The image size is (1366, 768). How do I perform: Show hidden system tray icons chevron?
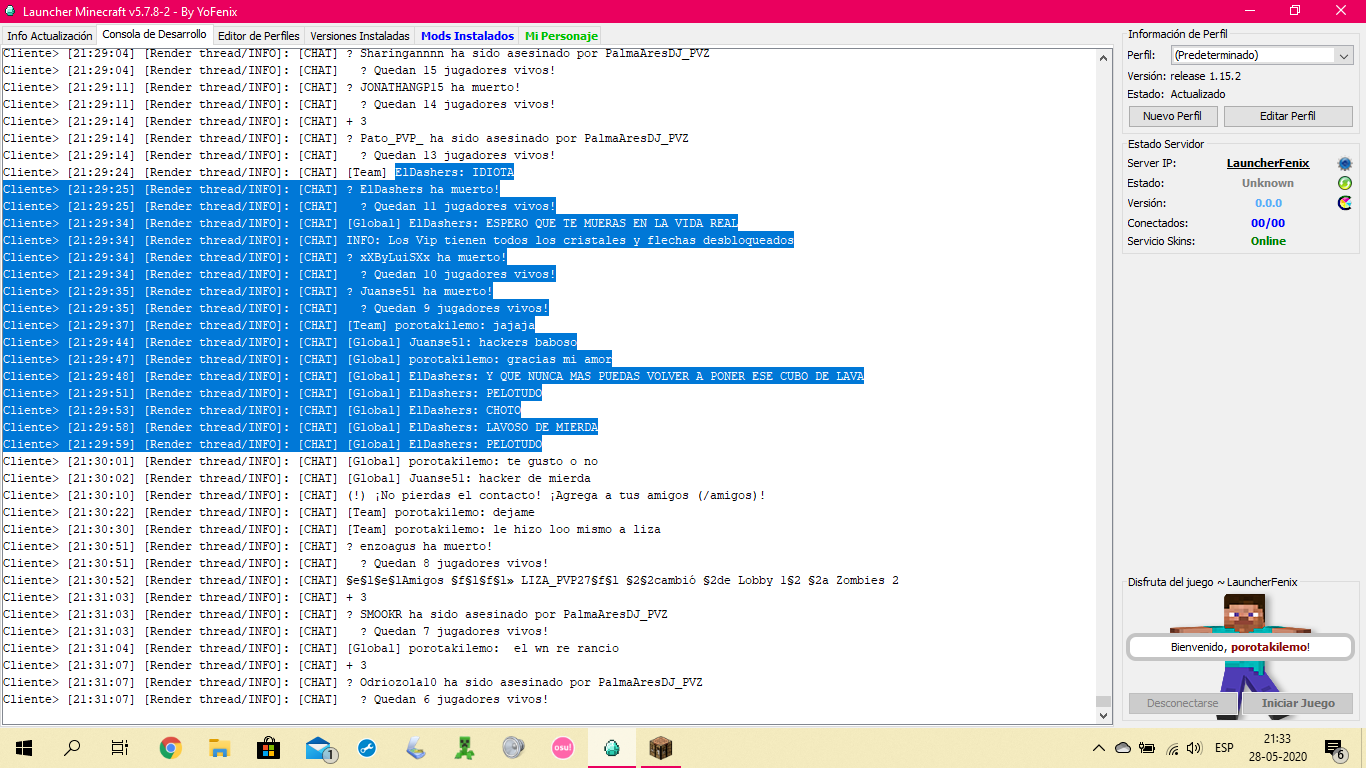1099,748
